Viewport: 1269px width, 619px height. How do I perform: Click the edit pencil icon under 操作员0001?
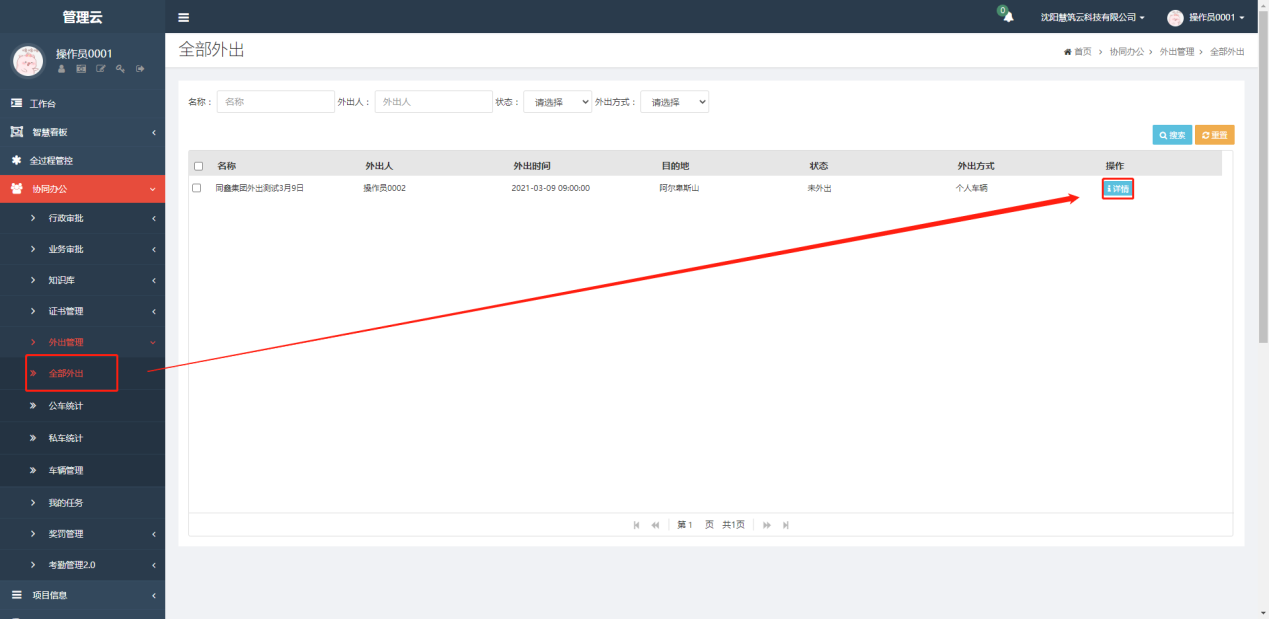(101, 69)
